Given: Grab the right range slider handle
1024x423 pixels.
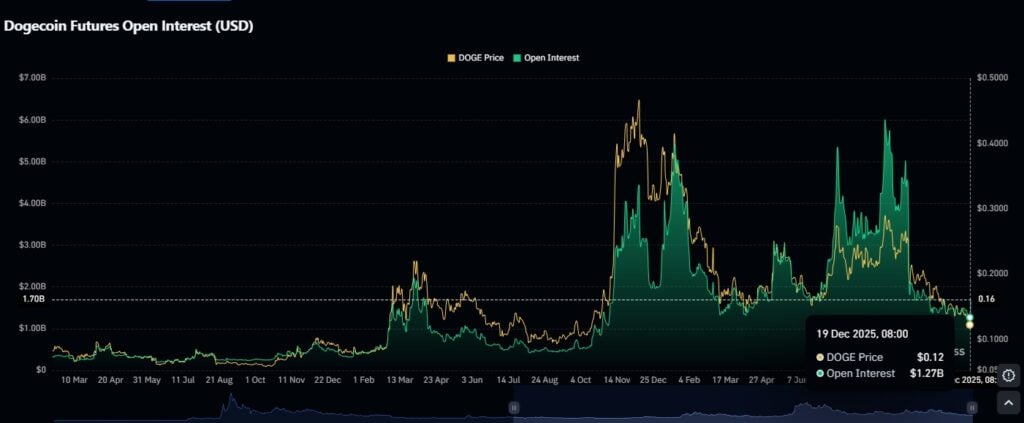Looking at the screenshot, I should tap(971, 407).
